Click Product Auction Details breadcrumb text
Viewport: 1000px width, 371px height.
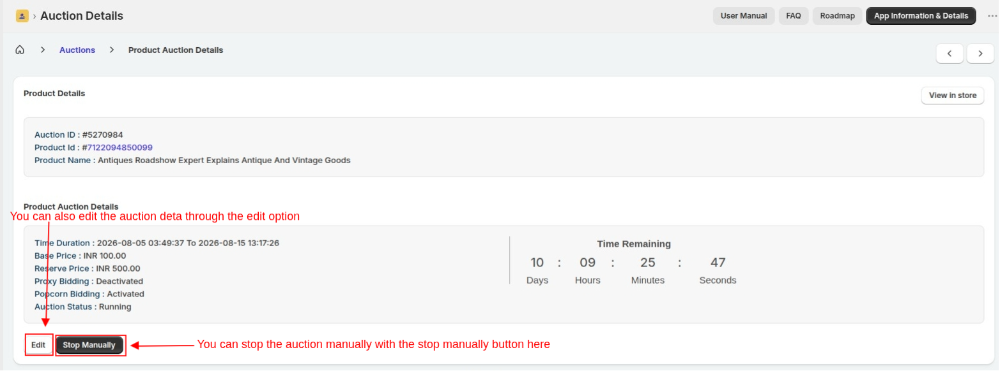tap(176, 50)
